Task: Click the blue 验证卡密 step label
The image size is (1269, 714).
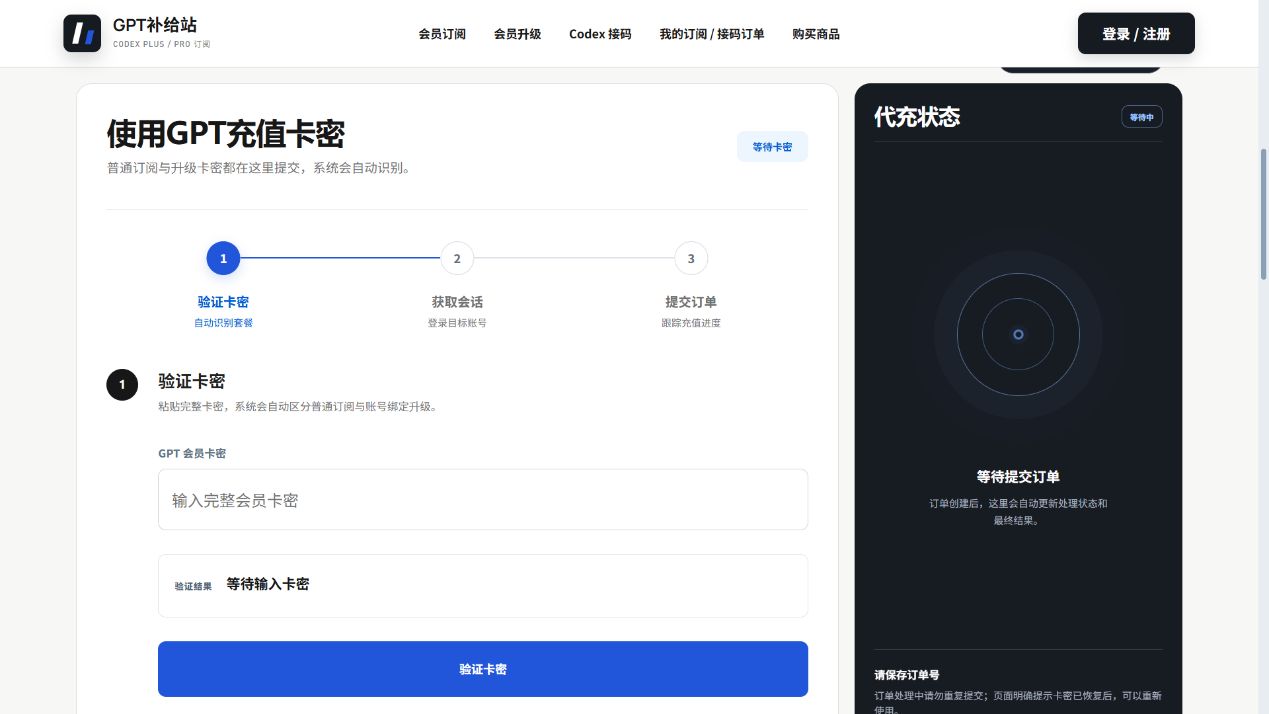Action: (x=223, y=302)
